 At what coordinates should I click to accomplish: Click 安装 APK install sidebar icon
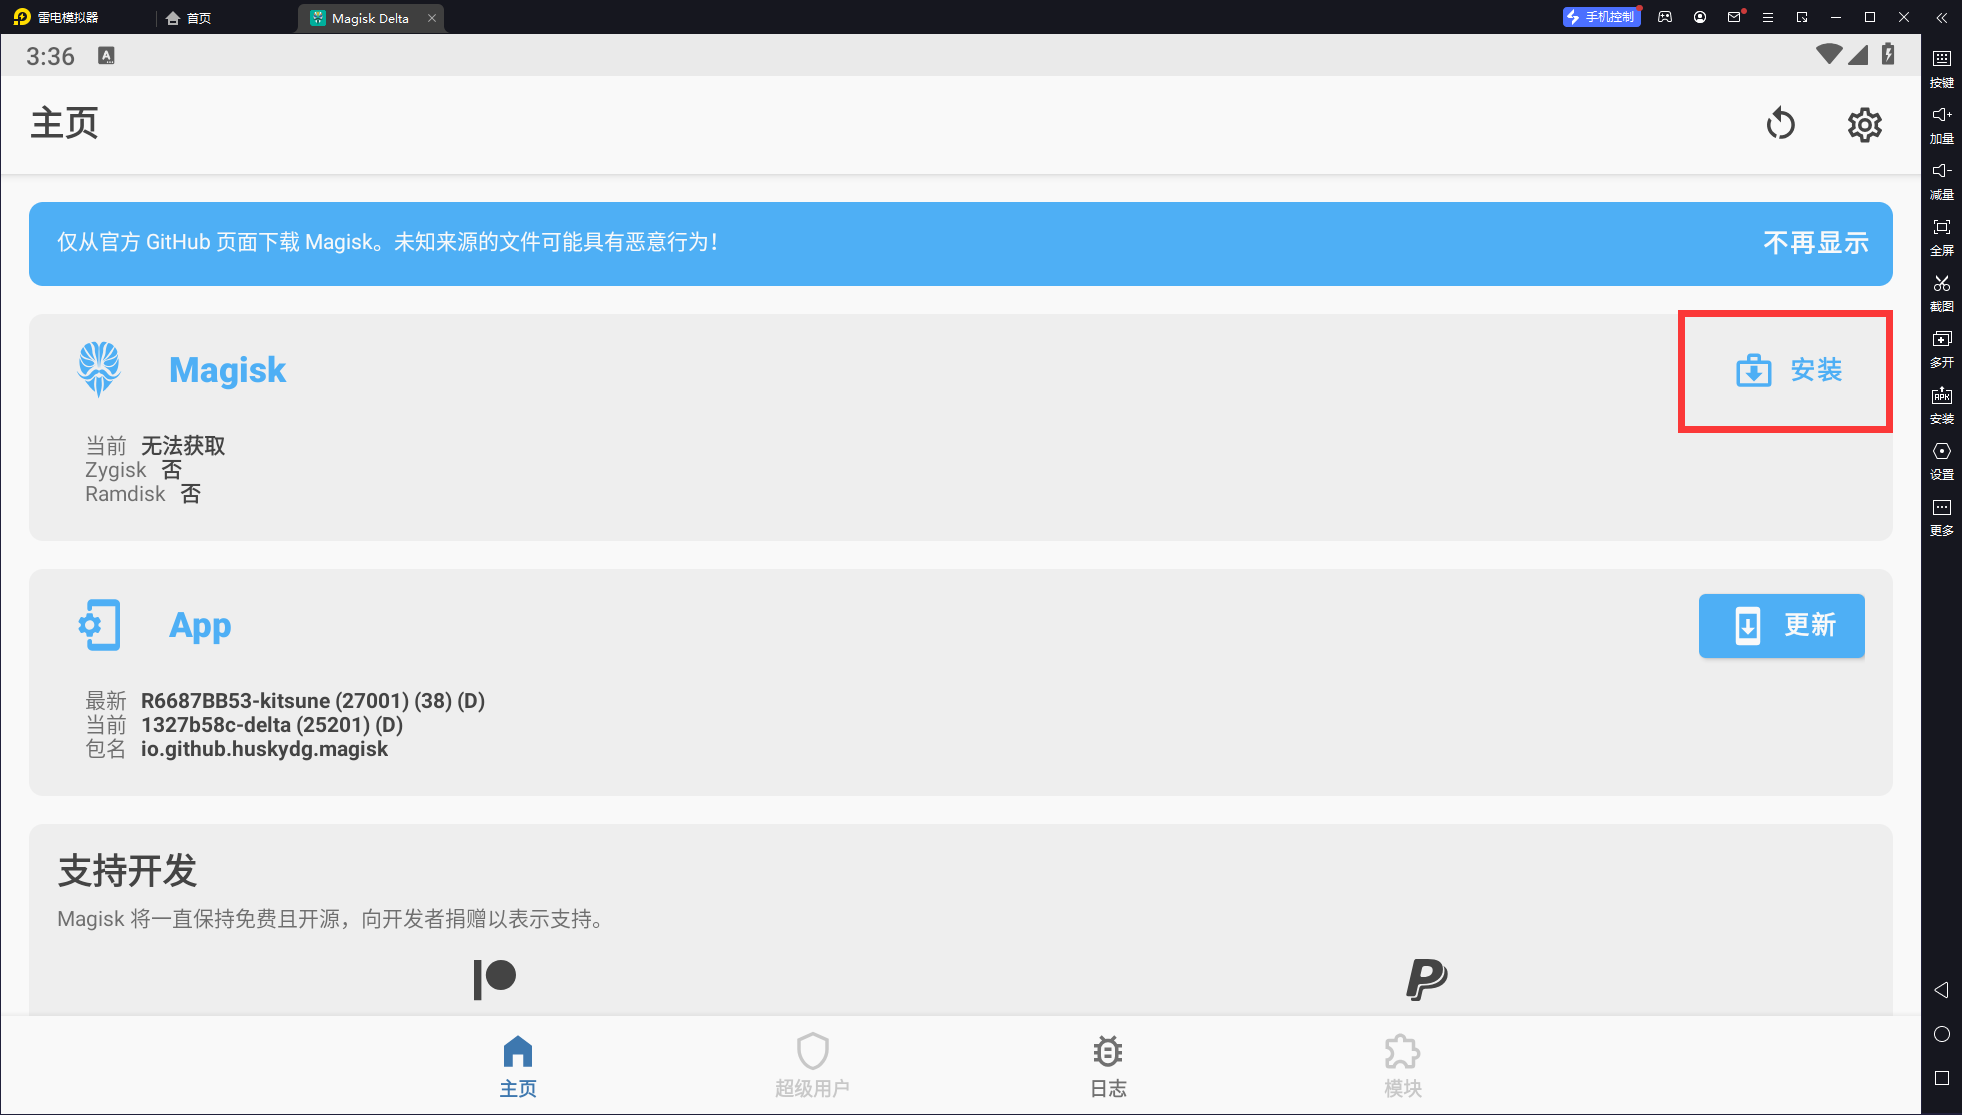1942,405
